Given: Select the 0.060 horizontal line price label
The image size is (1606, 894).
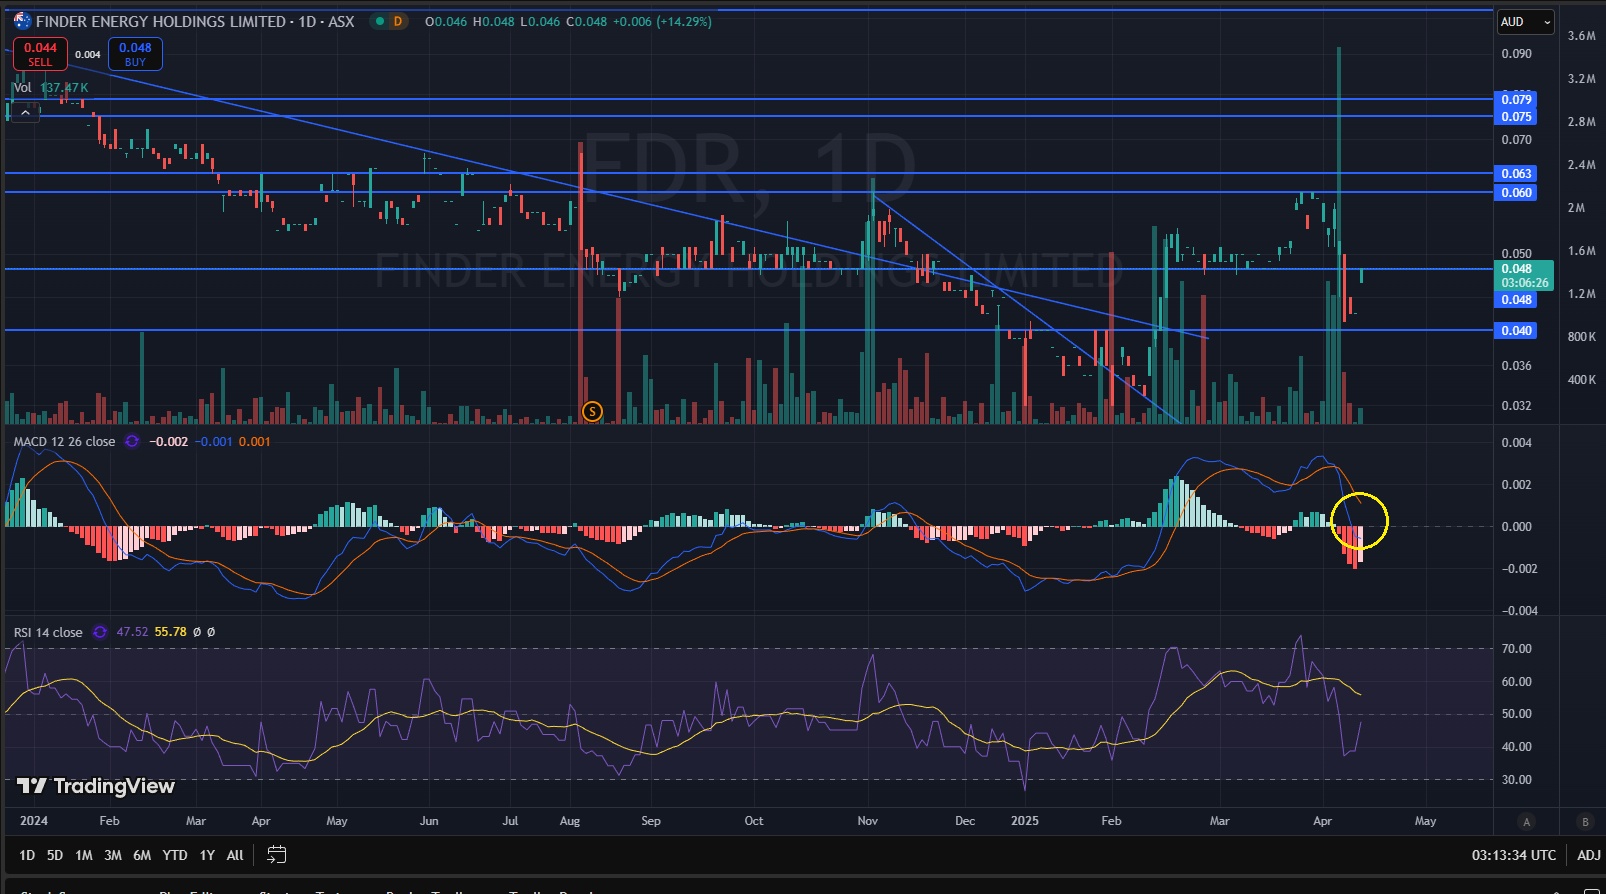Looking at the screenshot, I should (x=1516, y=192).
